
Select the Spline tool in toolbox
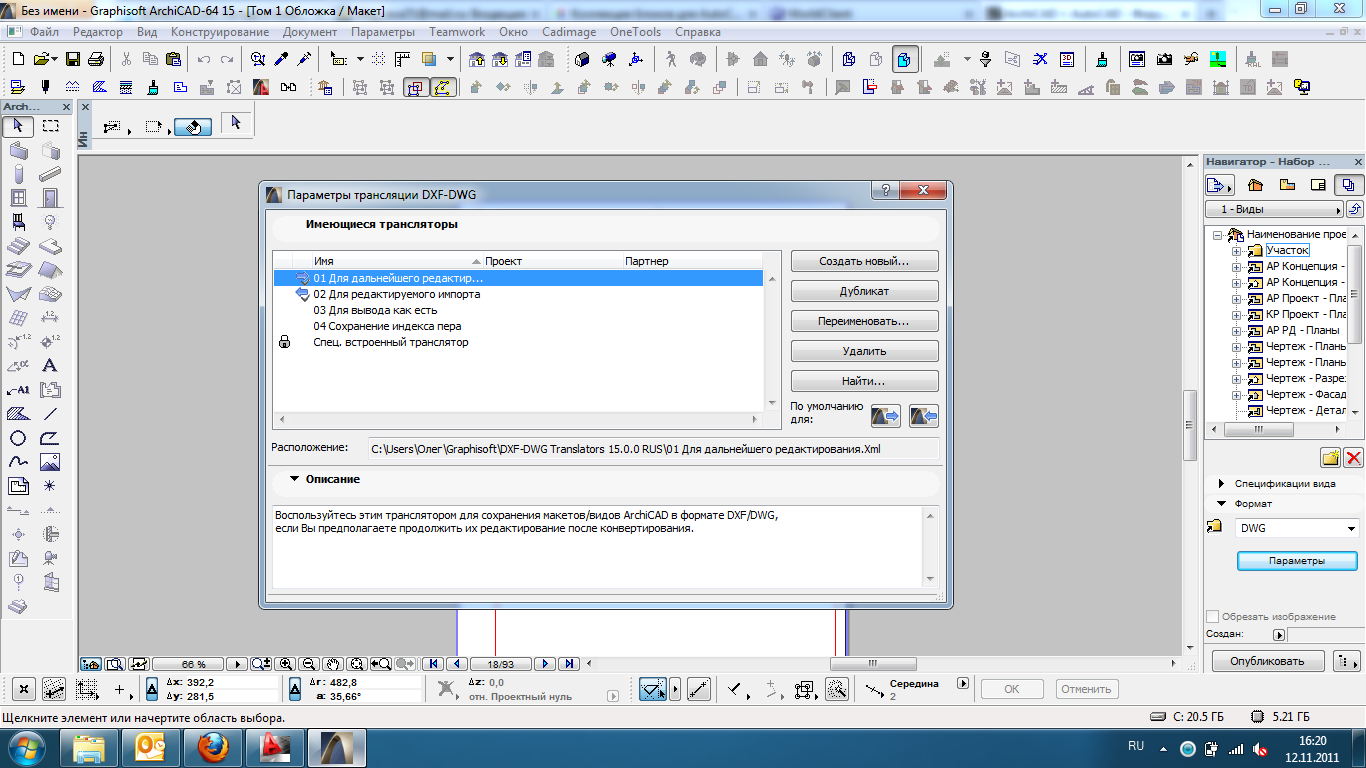click(x=18, y=462)
